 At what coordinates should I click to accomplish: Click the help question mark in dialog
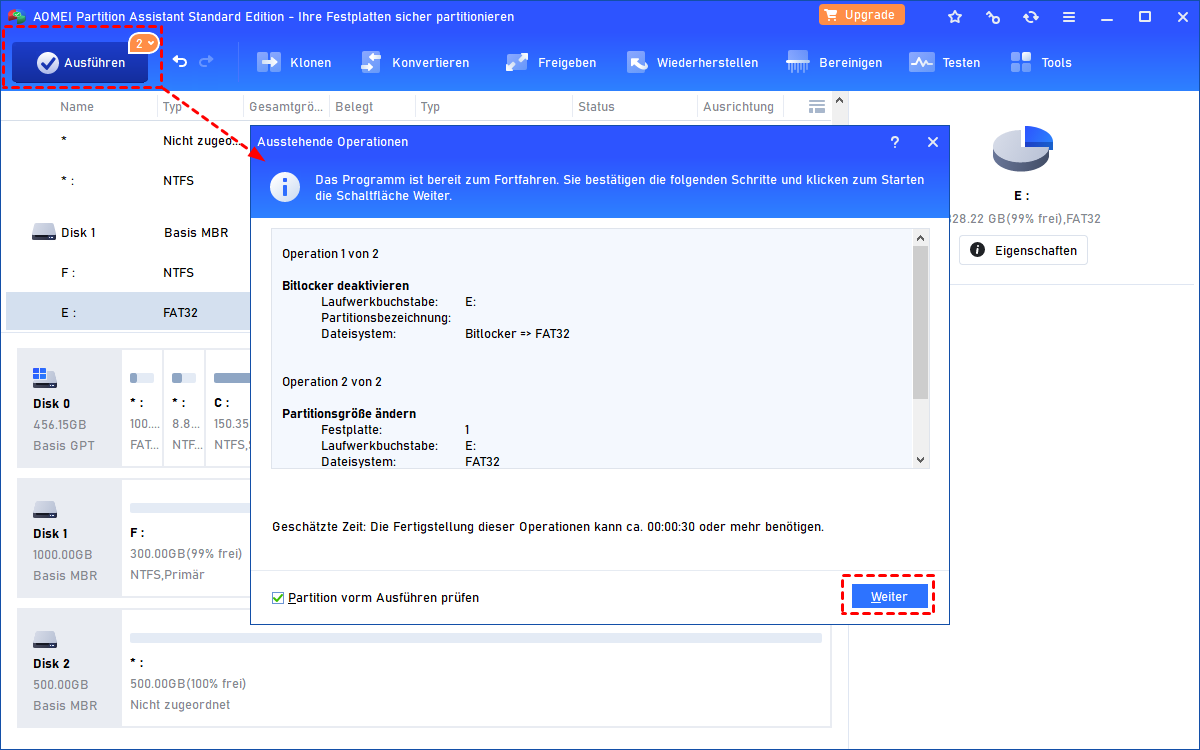tap(895, 142)
